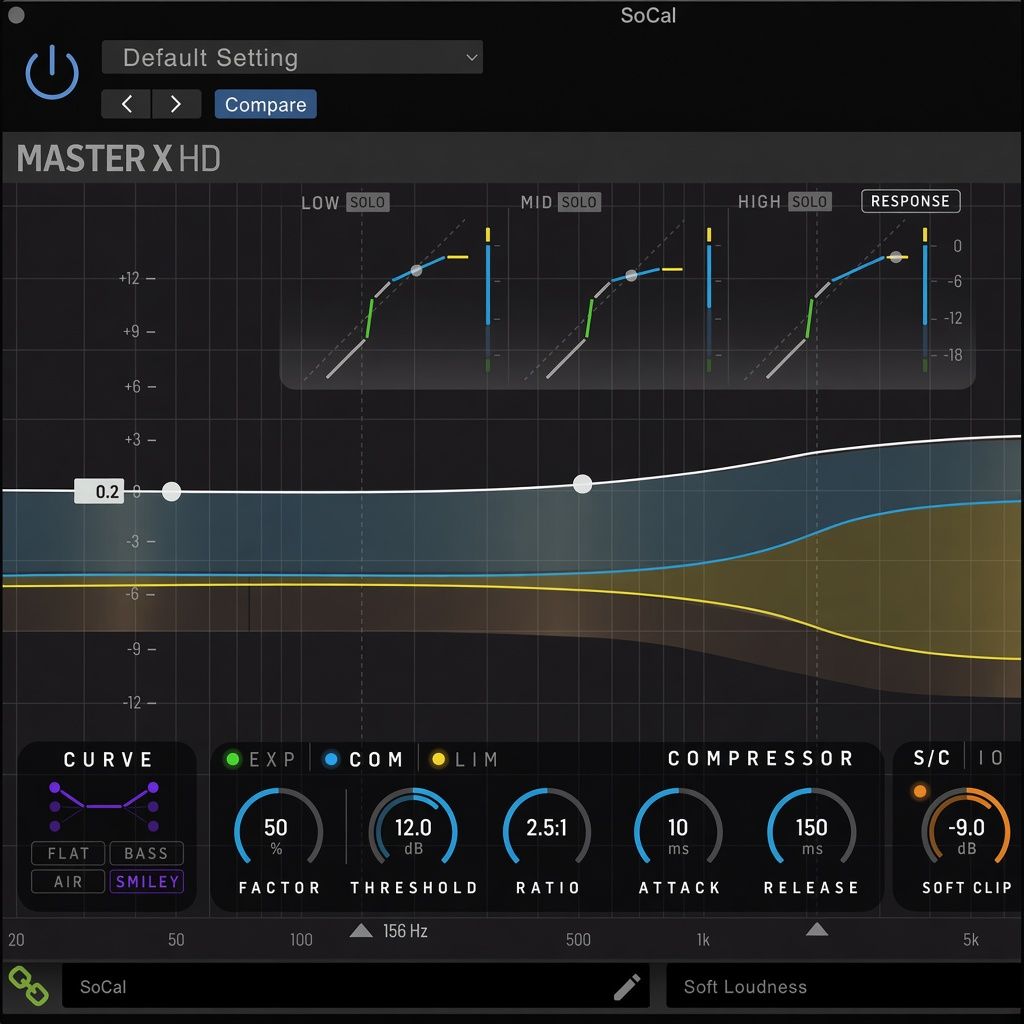The image size is (1024, 1024).
Task: Click the CURVE section heading
Action: (108, 760)
